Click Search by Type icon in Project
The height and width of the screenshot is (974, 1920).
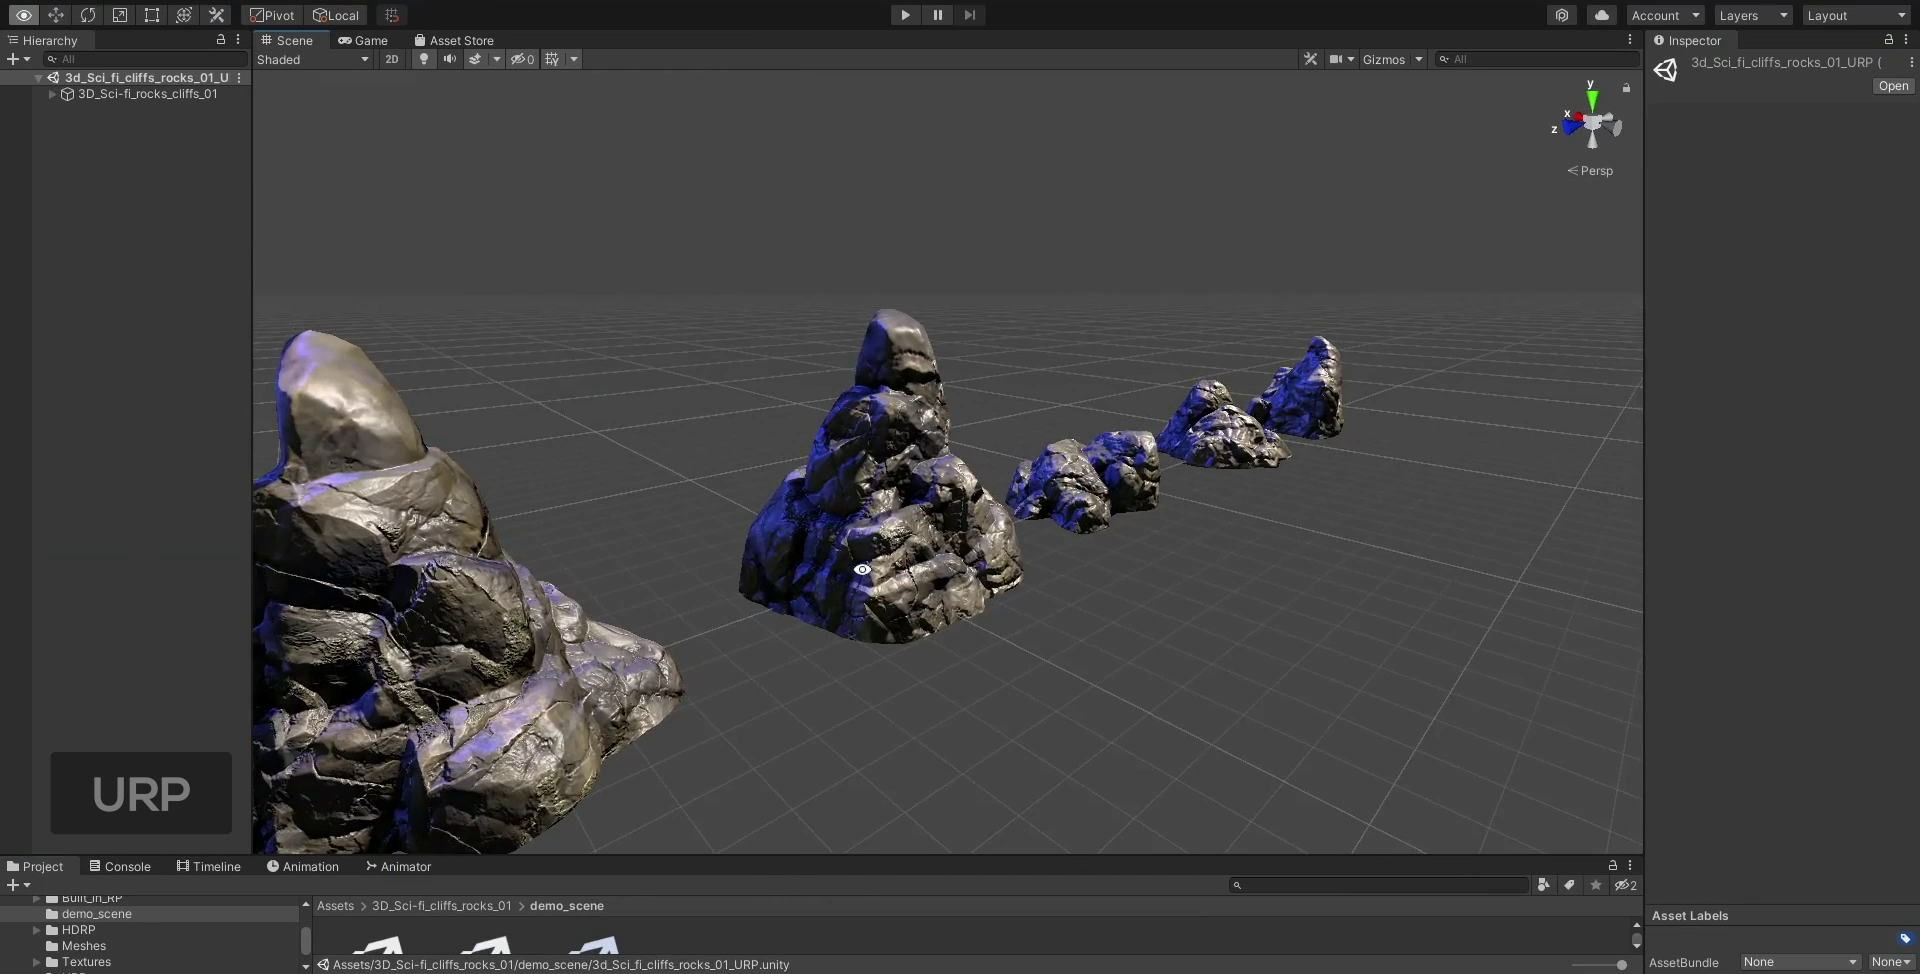click(x=1544, y=885)
